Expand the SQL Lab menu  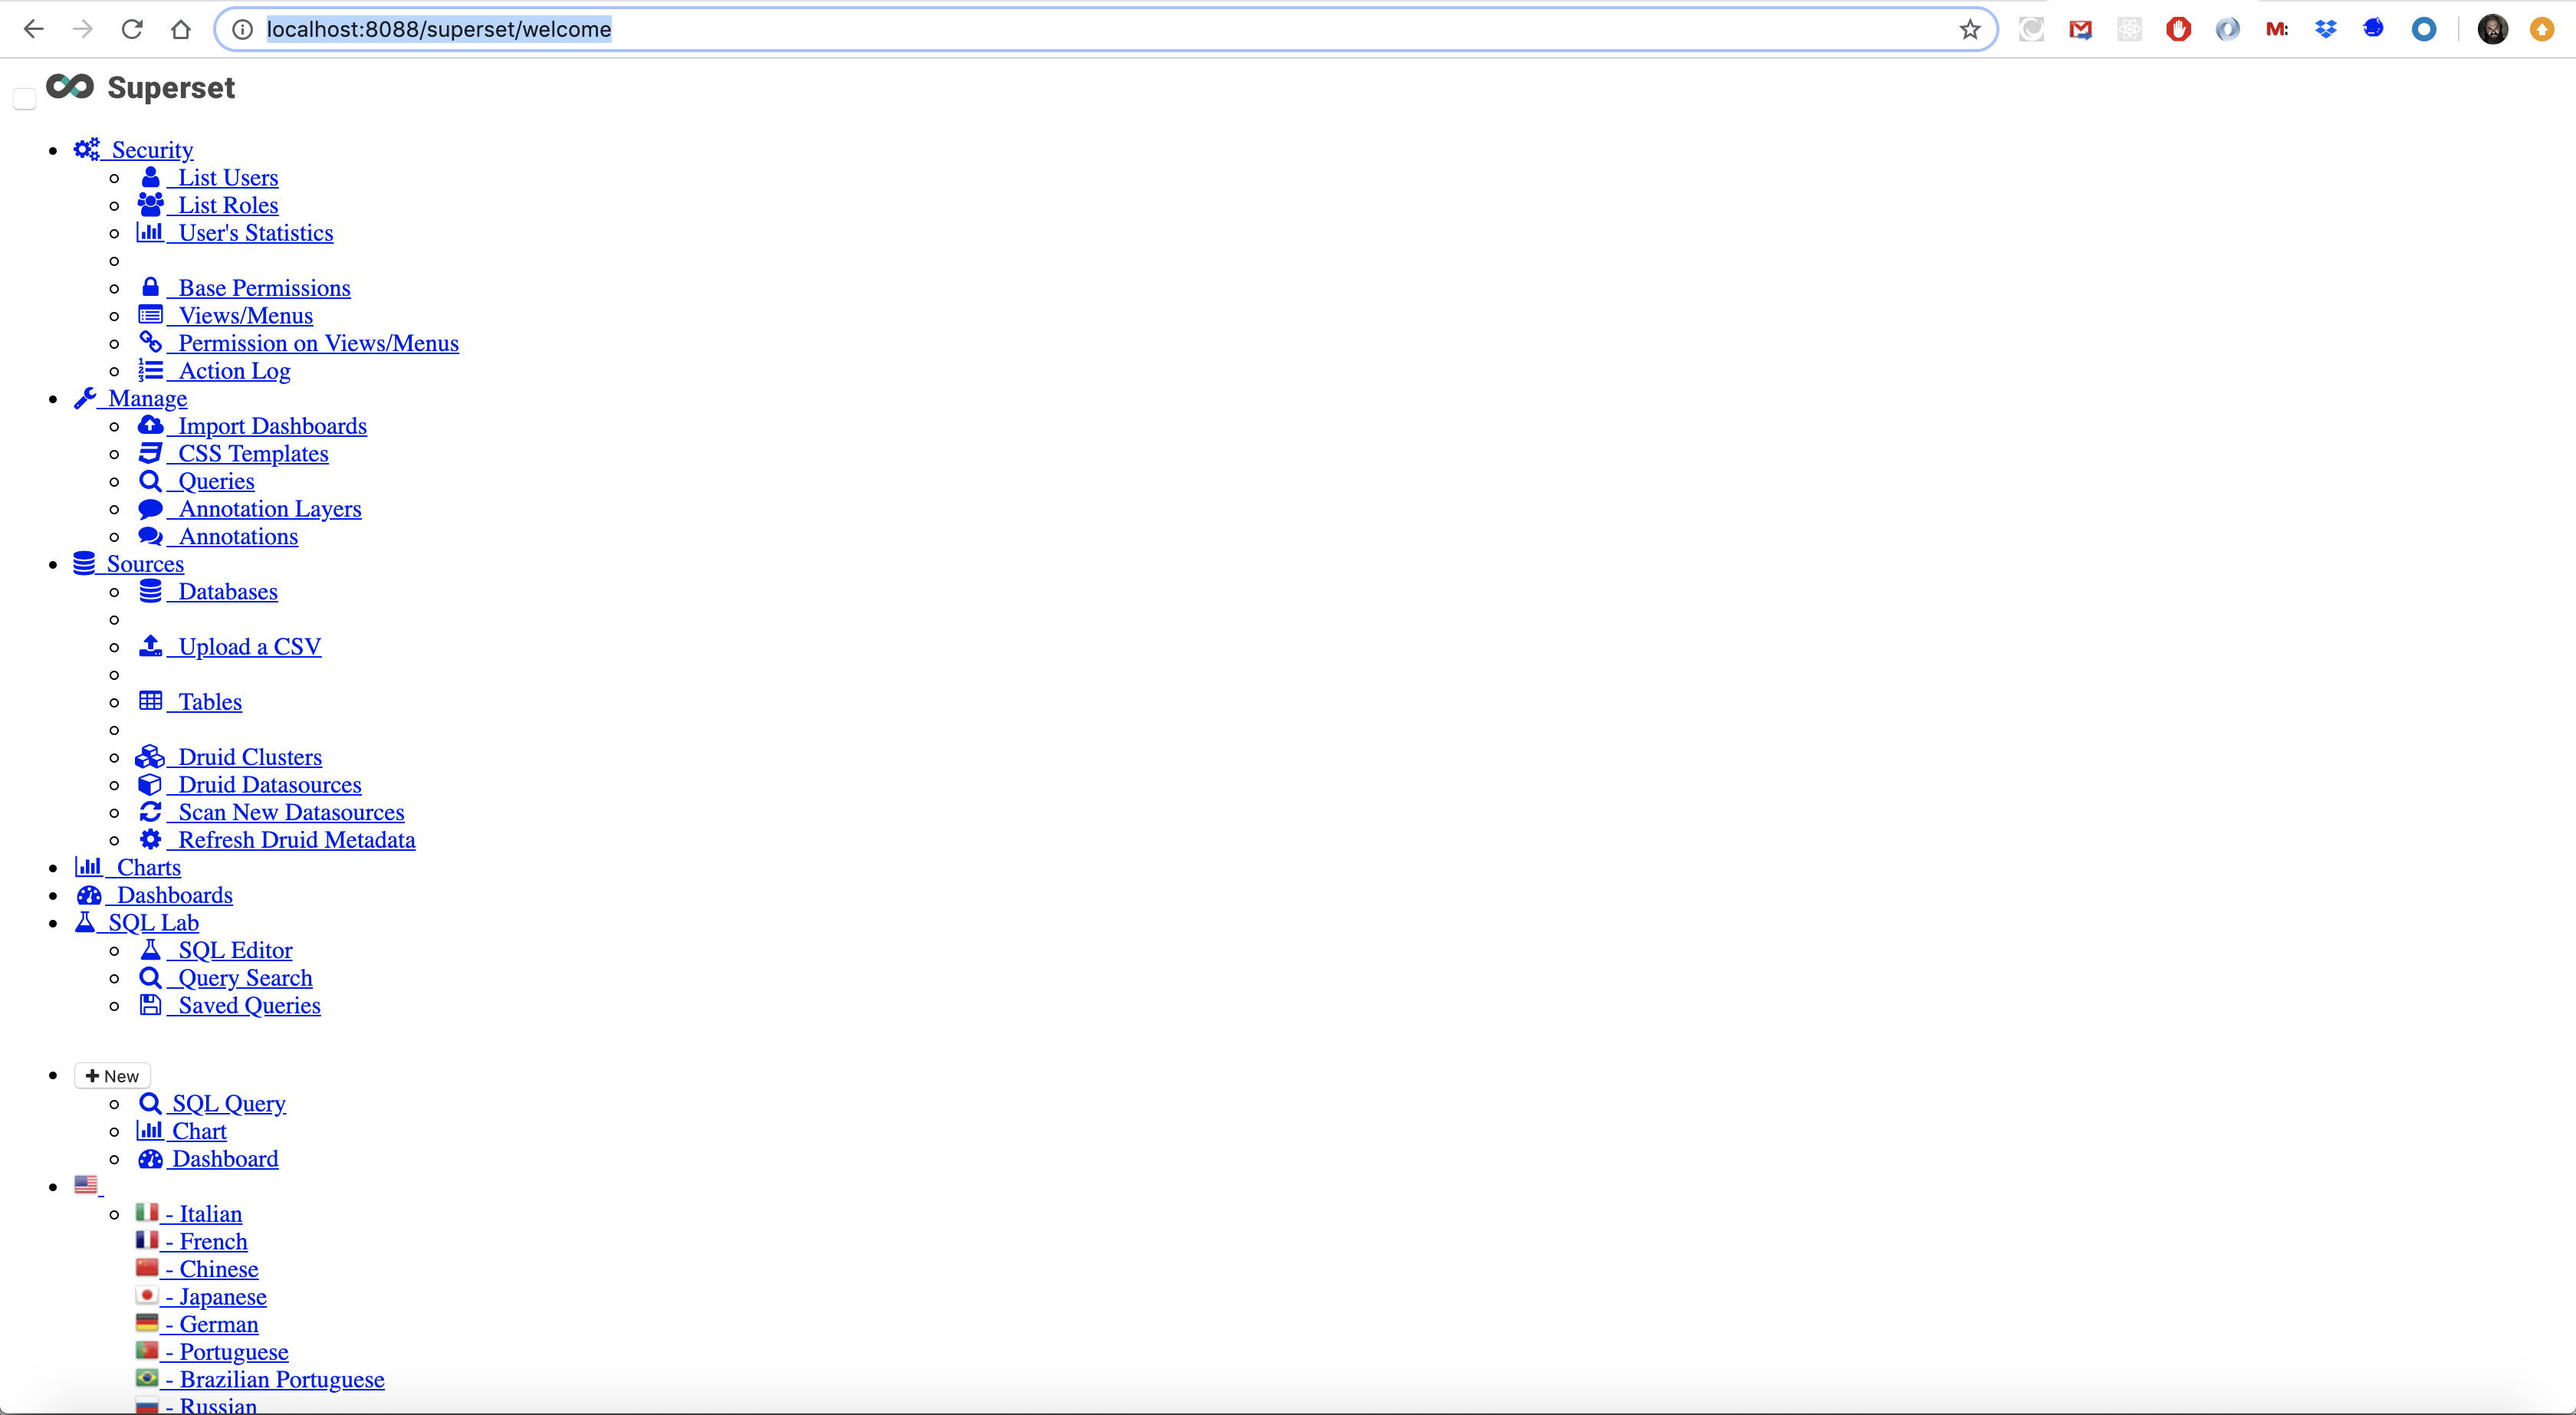(153, 922)
